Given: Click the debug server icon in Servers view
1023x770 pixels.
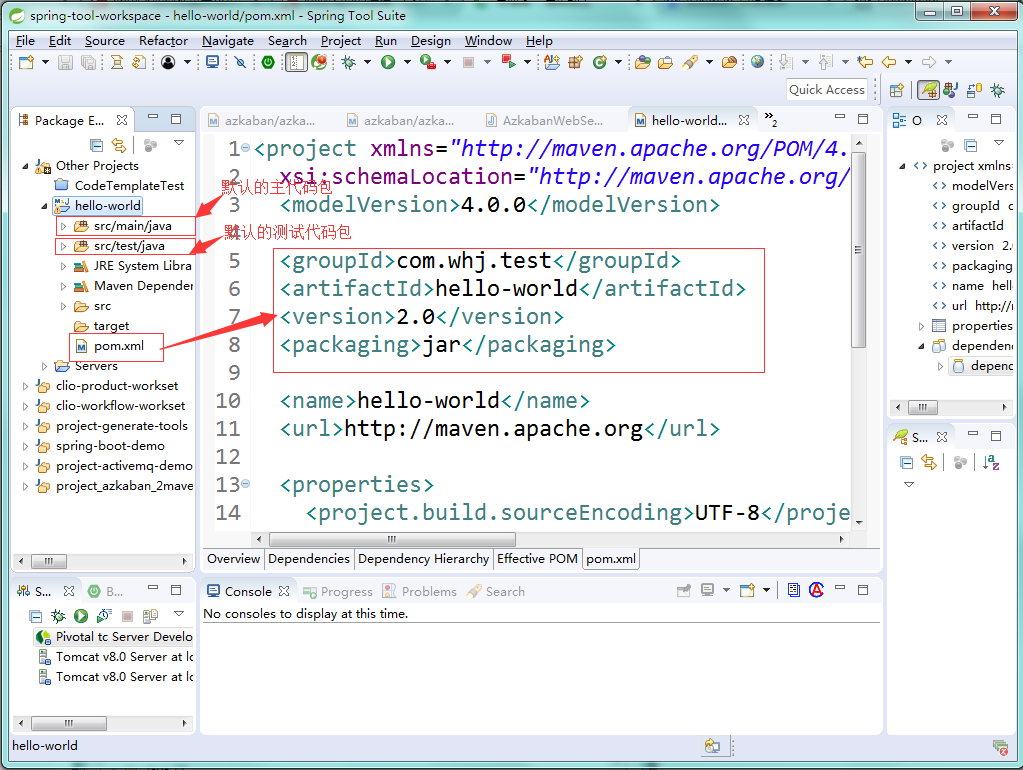Looking at the screenshot, I should point(58,615).
